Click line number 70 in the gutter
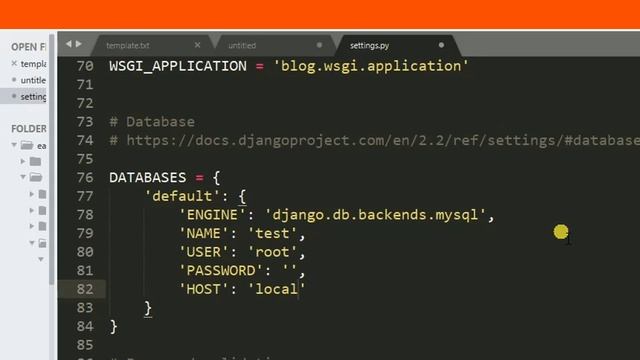 pyautogui.click(x=85, y=66)
